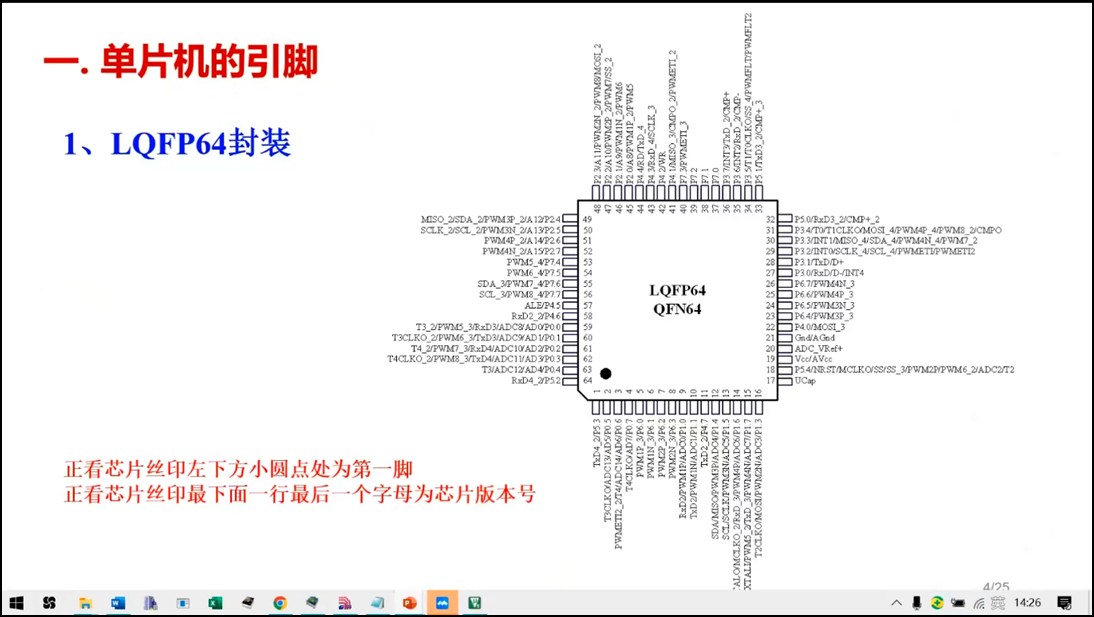Click the green 360 security tray icon
Viewport: 1094px width, 617px height.
pos(937,603)
